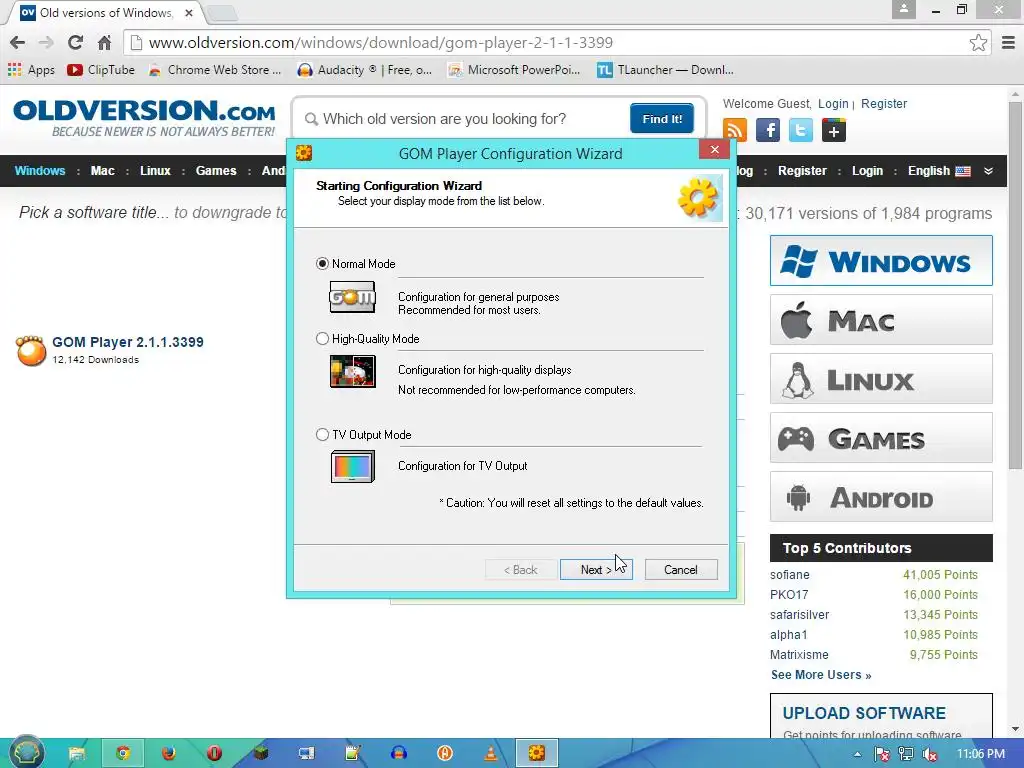Select the Normal Mode radio button
The width and height of the screenshot is (1024, 768).
tap(322, 264)
